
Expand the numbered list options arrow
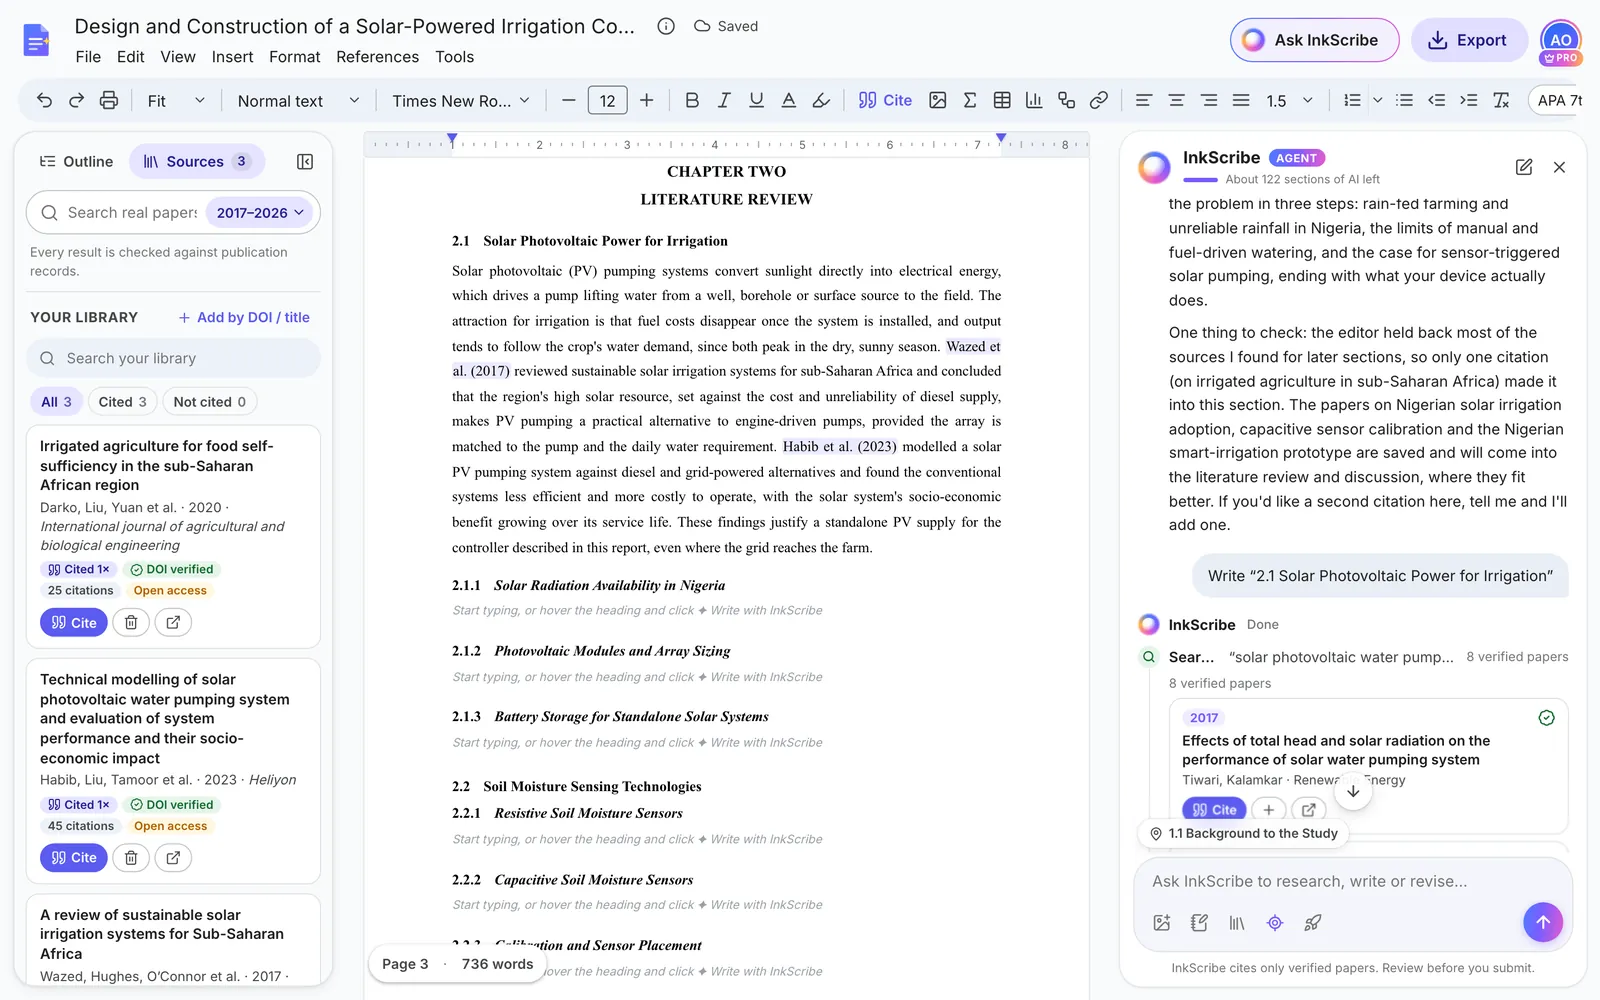(x=1377, y=100)
